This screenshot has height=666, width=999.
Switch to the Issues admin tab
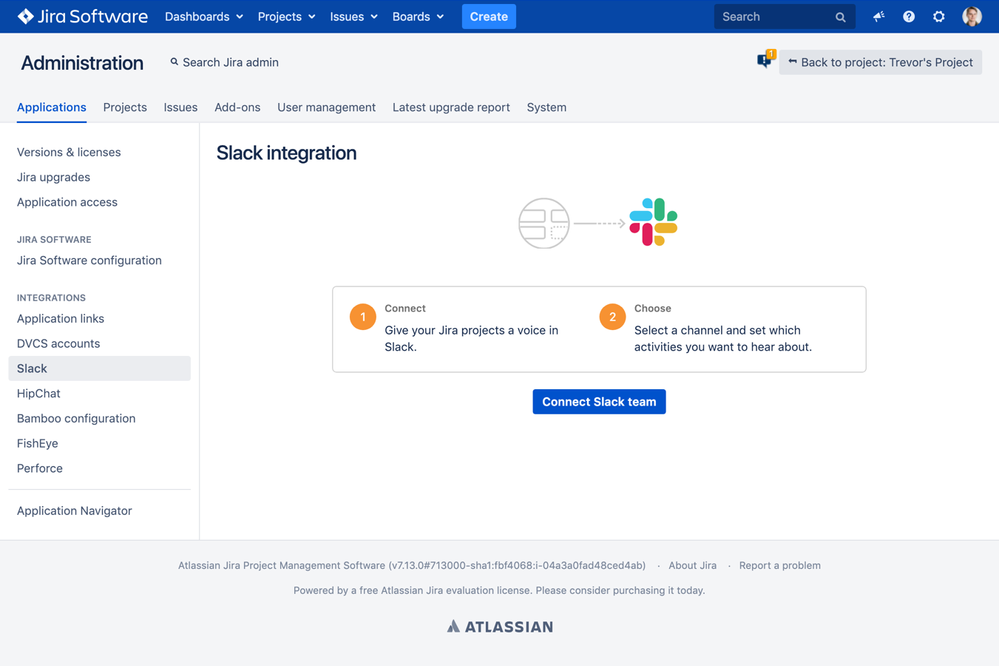(x=180, y=108)
